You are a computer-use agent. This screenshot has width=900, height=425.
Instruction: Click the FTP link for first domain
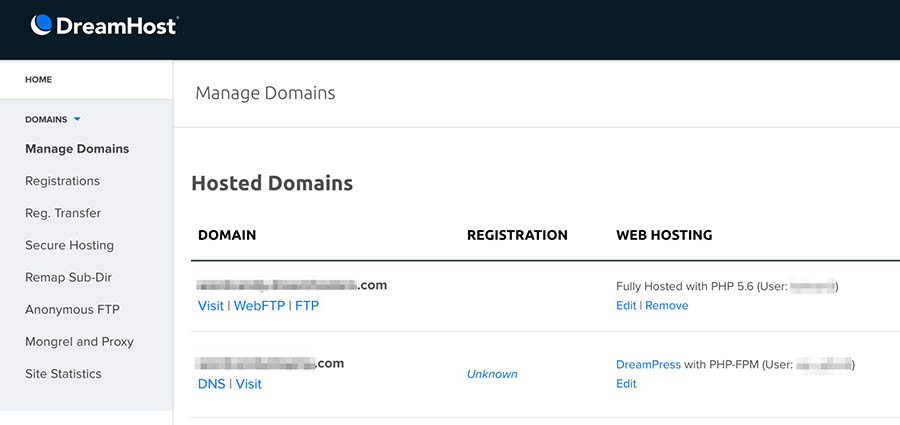click(x=307, y=305)
